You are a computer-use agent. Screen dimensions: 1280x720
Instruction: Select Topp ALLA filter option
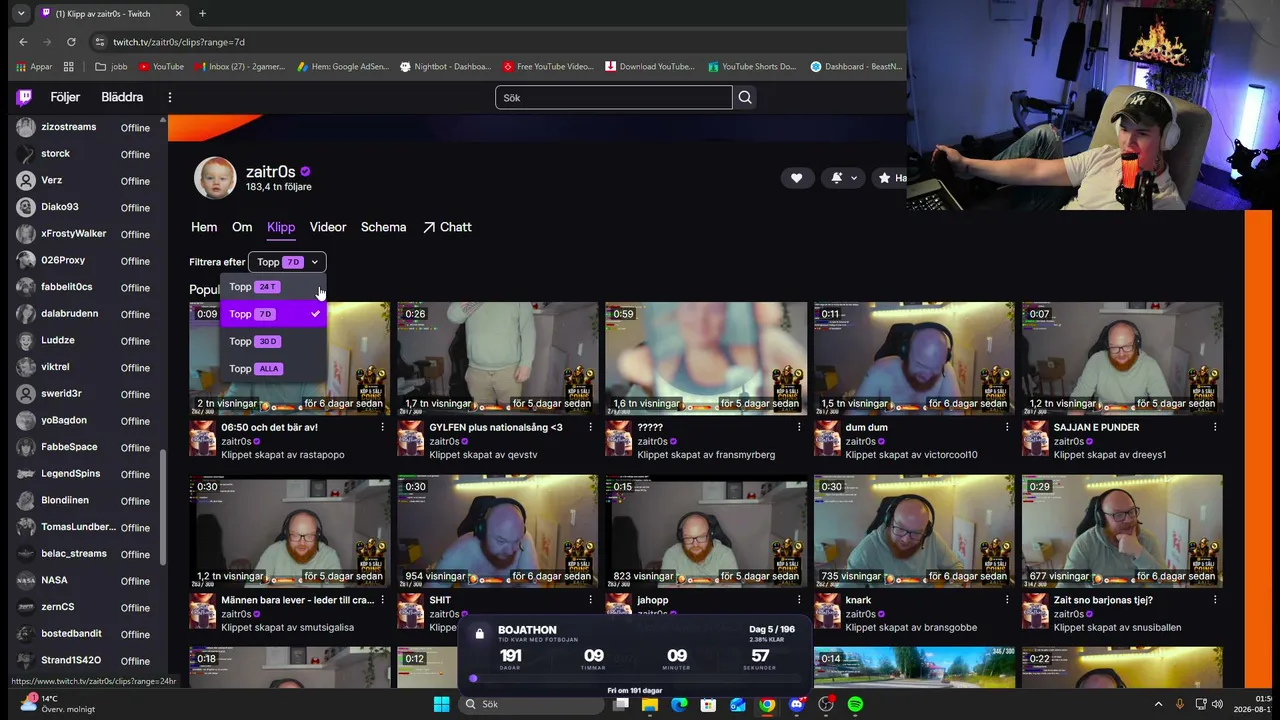(x=273, y=368)
